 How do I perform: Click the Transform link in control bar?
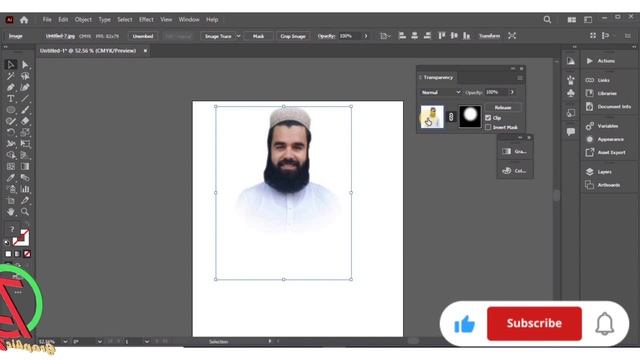pos(489,36)
